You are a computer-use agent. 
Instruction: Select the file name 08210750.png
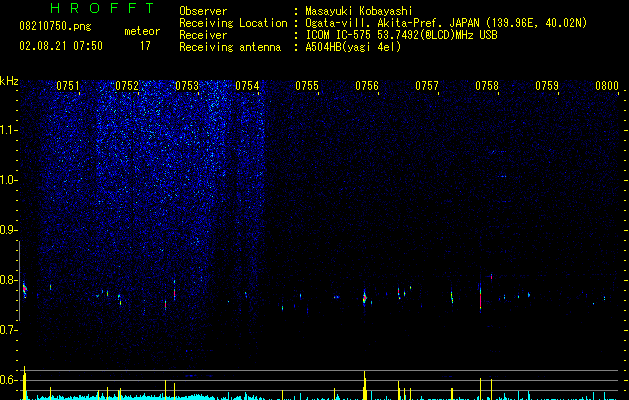point(55,27)
